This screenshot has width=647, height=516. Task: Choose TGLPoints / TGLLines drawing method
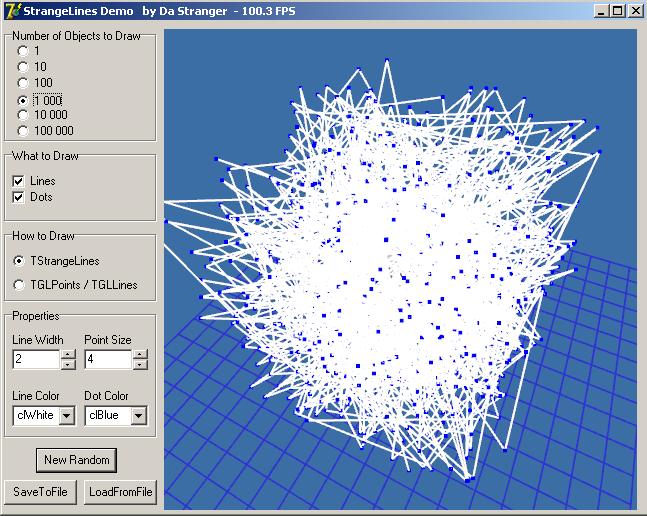(19, 285)
